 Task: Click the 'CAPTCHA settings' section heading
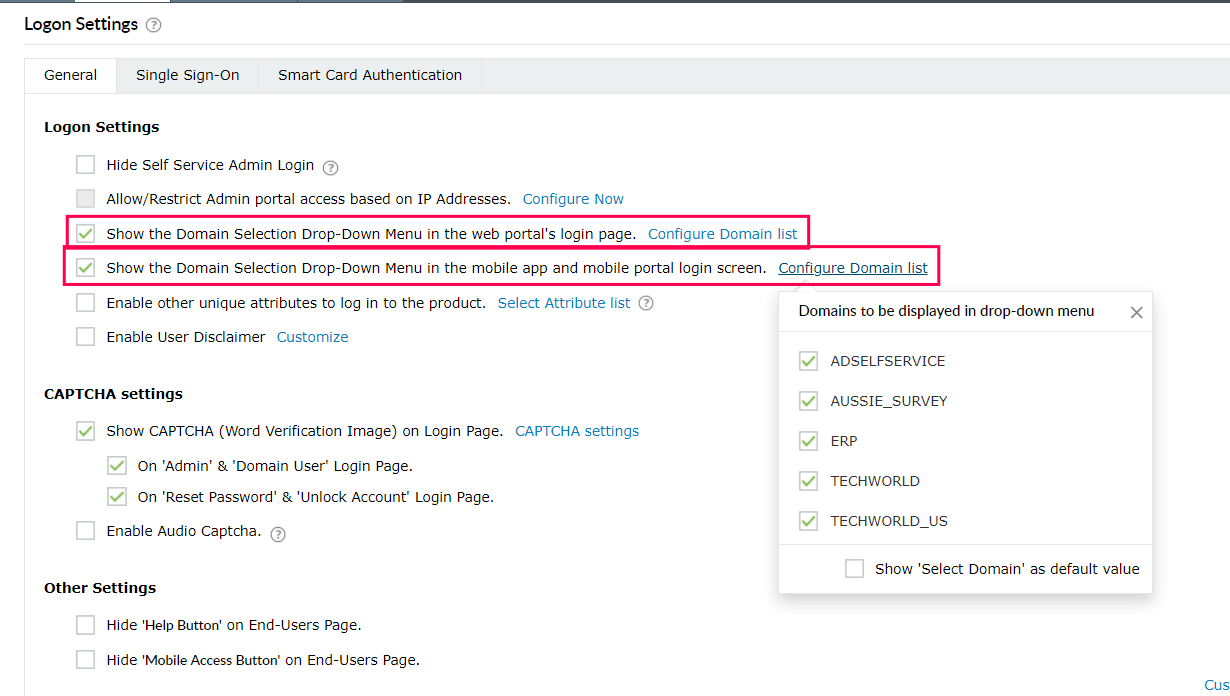[113, 394]
